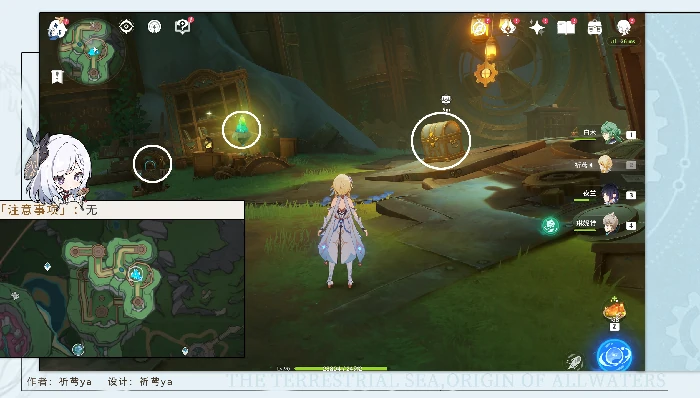Activate the Elemental Sight eye icon
Image resolution: width=700 pixels, height=398 pixels.
click(x=127, y=27)
